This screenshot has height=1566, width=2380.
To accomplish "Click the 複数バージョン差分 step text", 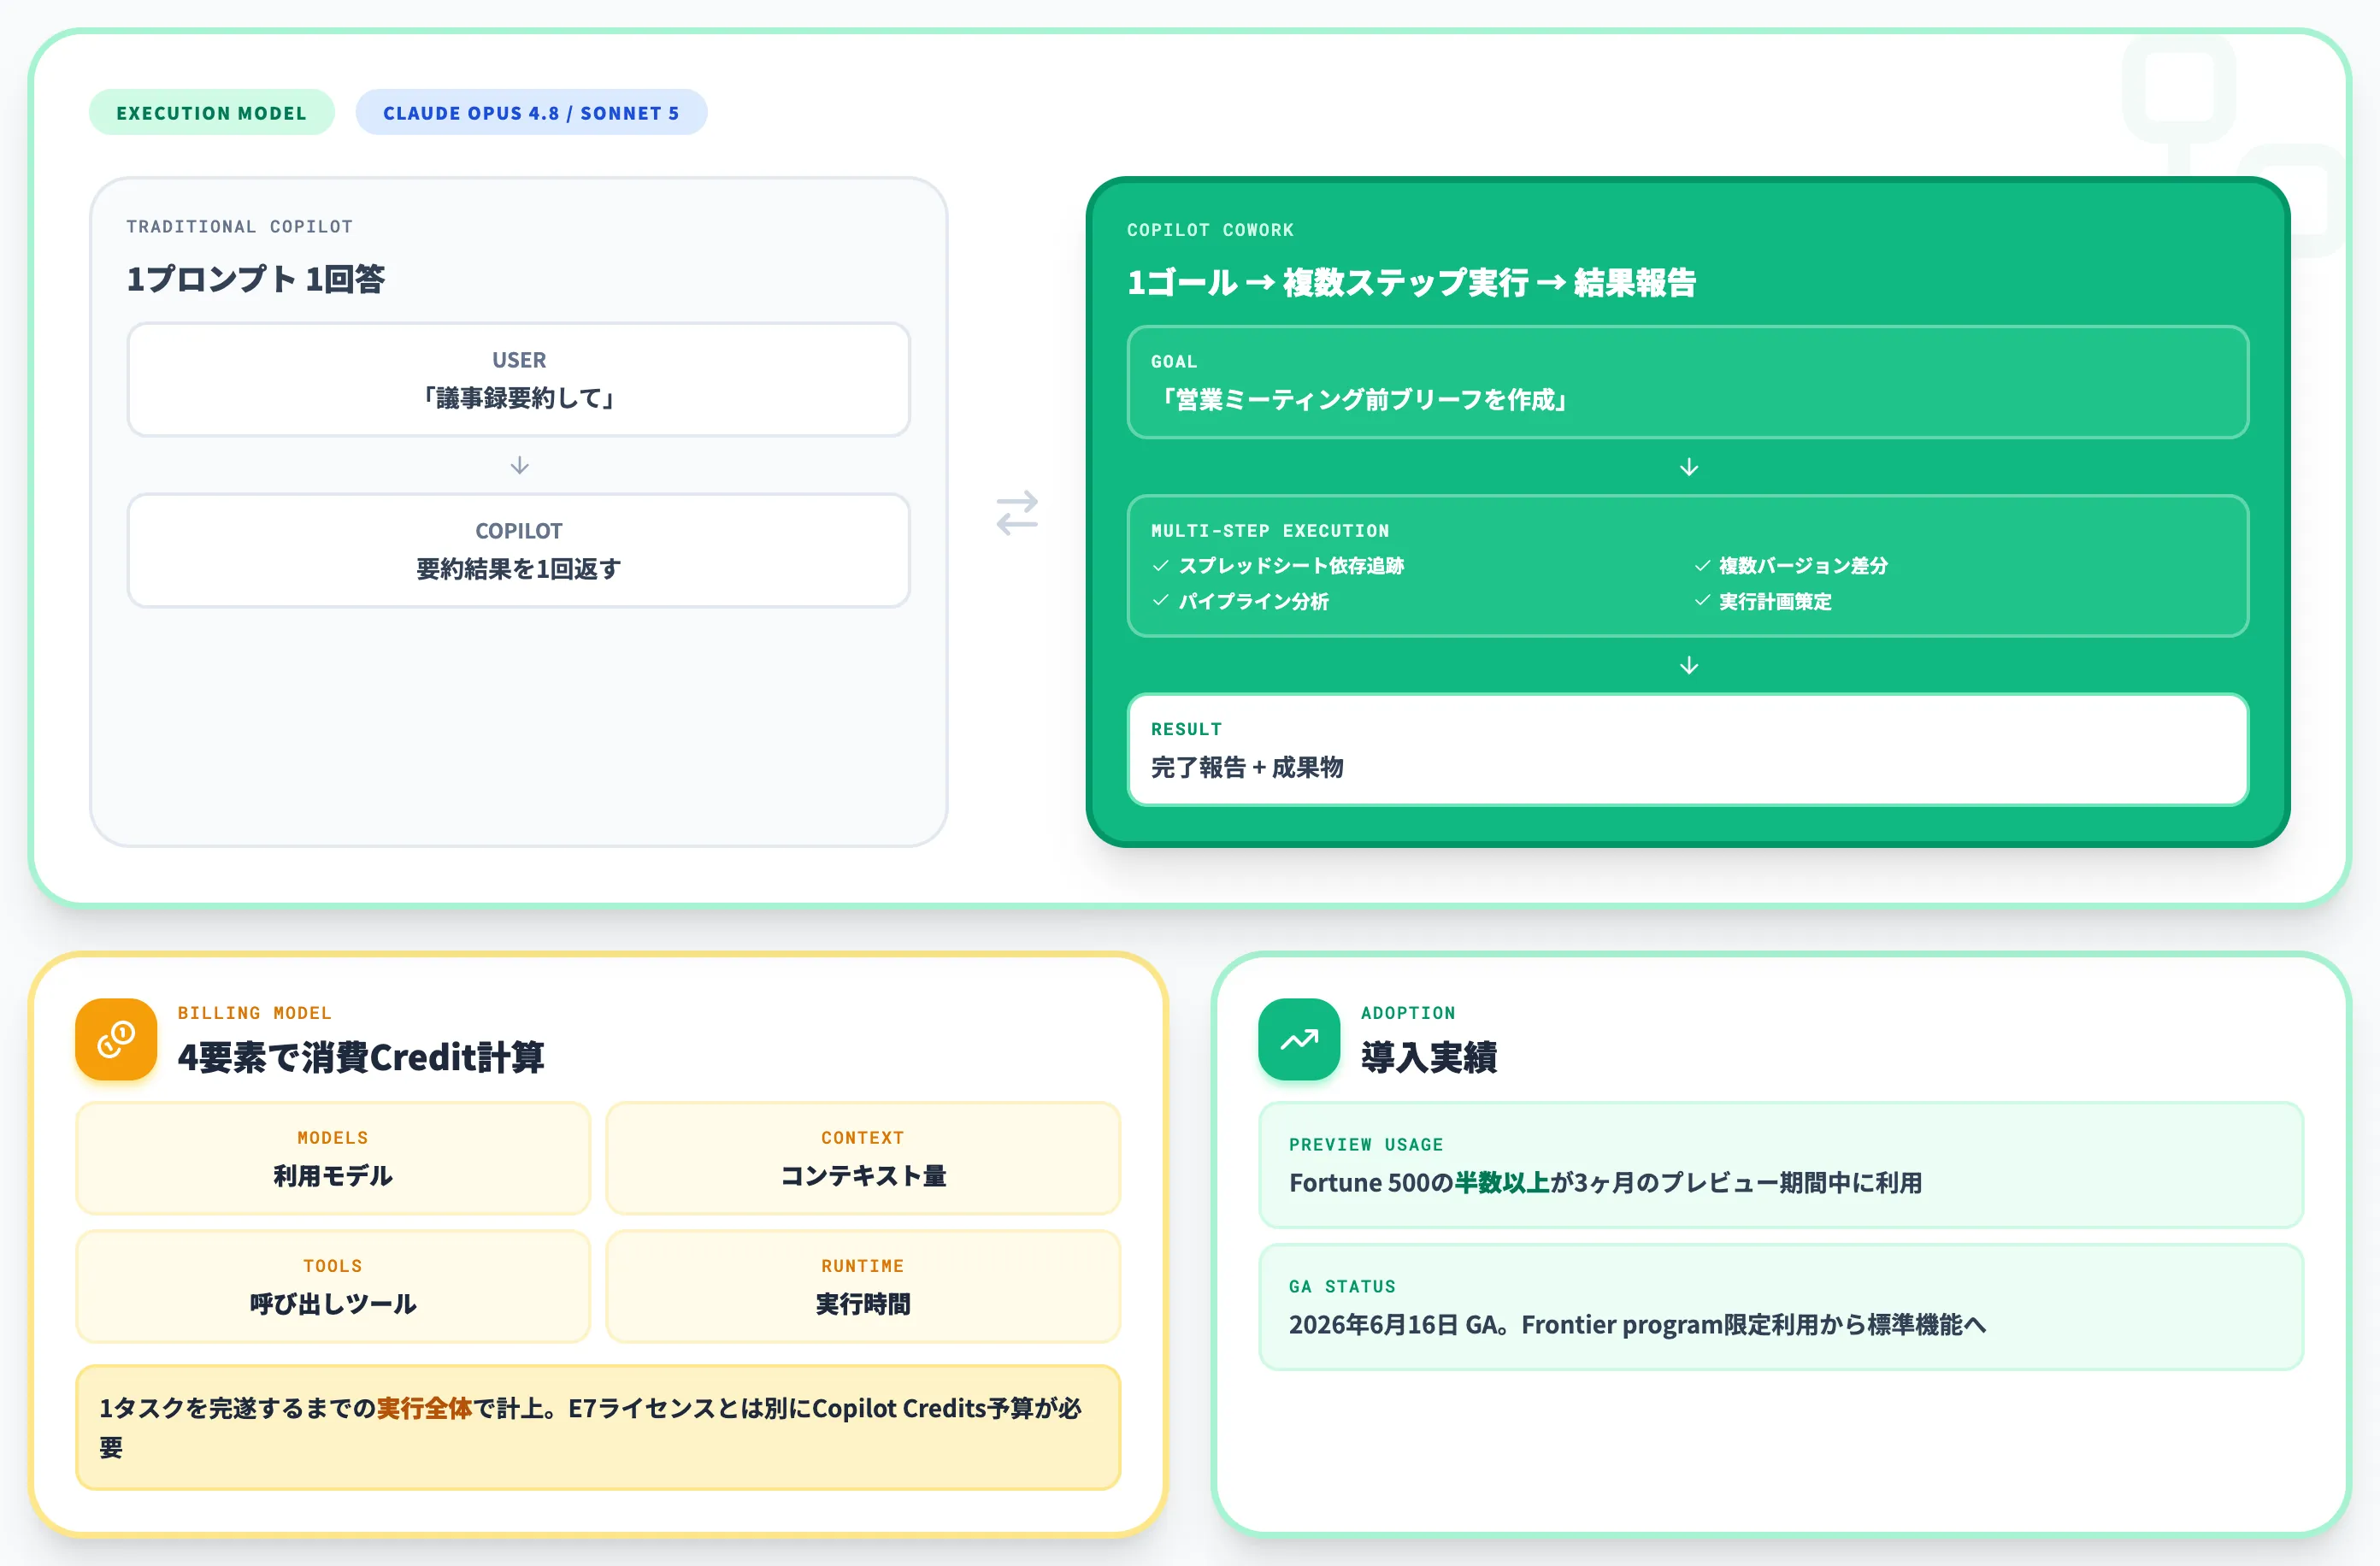I will coord(1803,566).
